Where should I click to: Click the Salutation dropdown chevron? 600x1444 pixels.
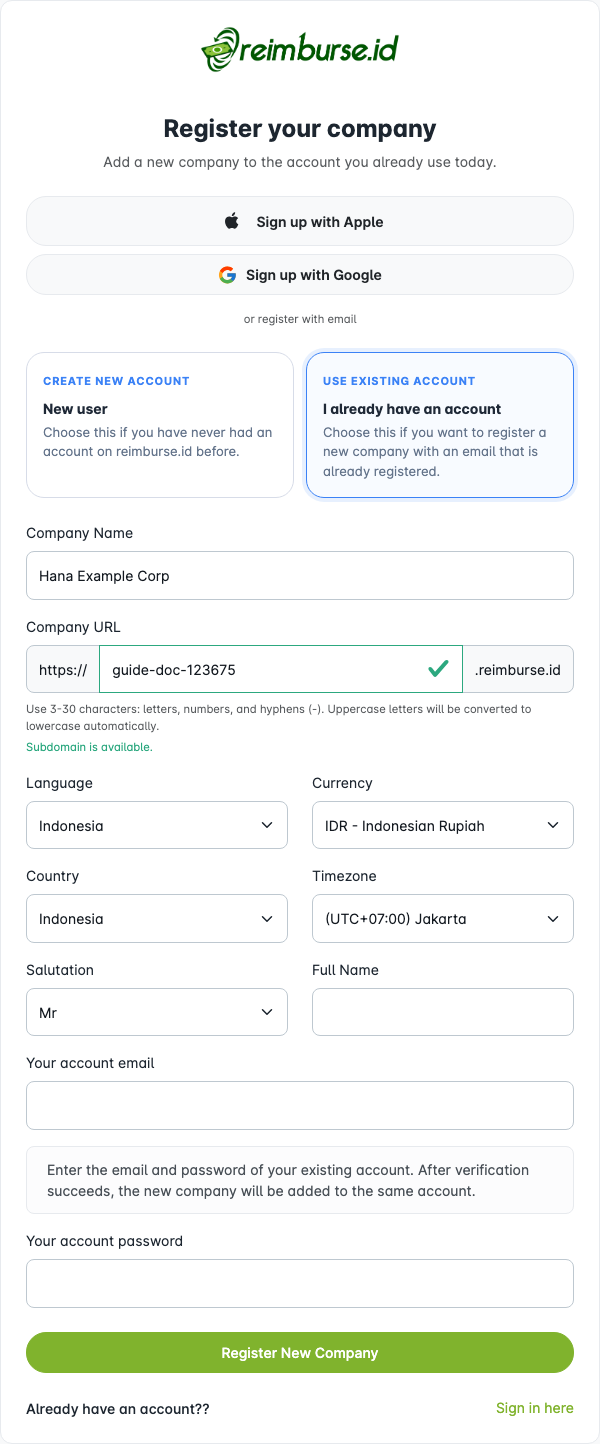267,1012
